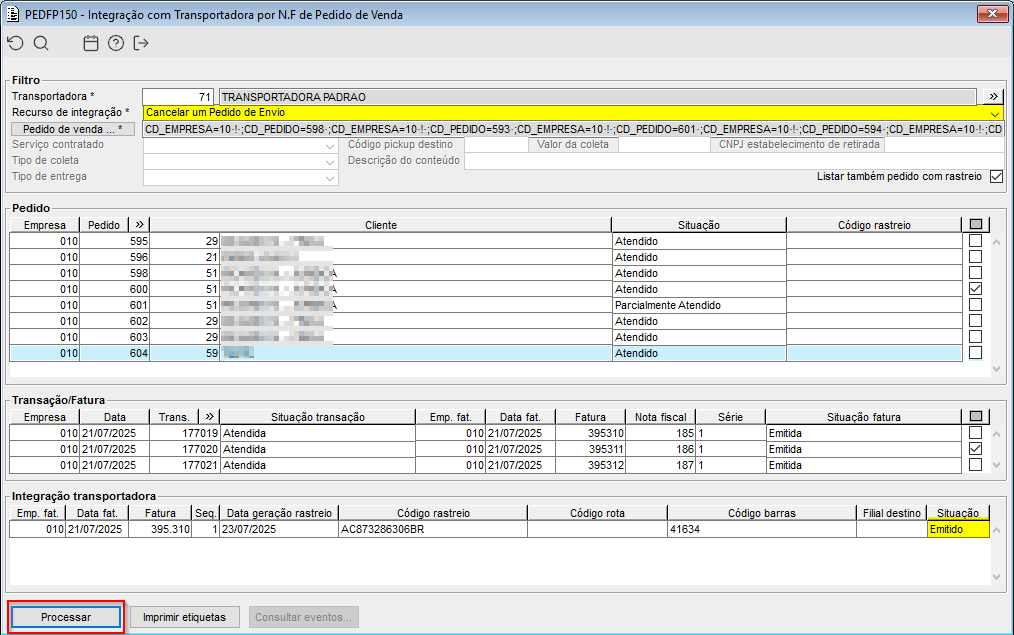Click the Processar button
Image resolution: width=1014 pixels, height=635 pixels.
66,617
